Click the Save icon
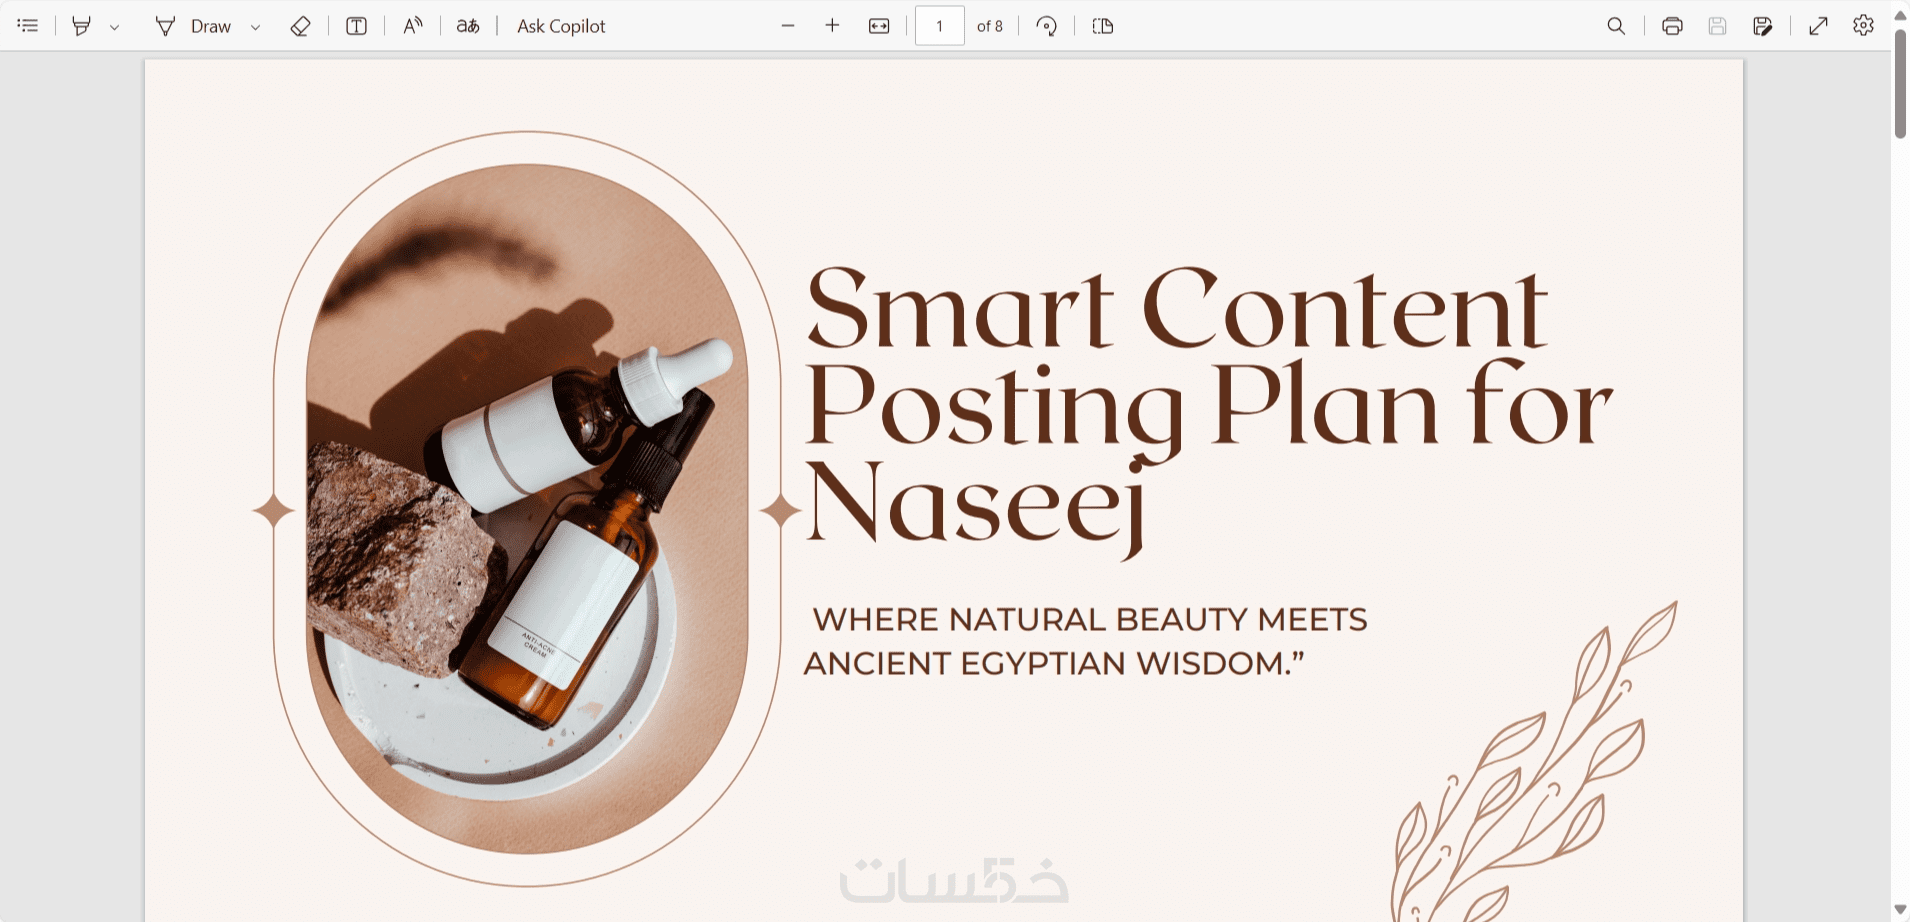The height and width of the screenshot is (922, 1910). [x=1717, y=26]
